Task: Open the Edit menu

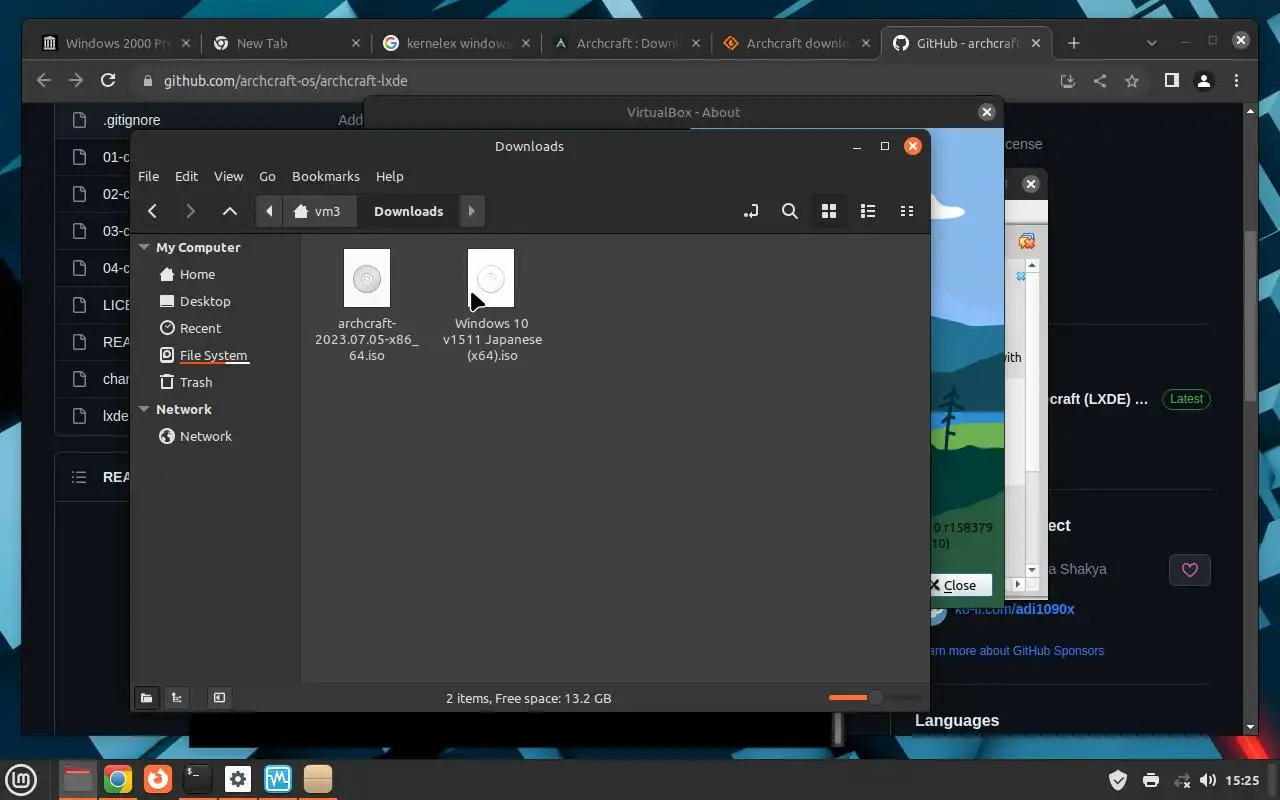Action: [186, 176]
